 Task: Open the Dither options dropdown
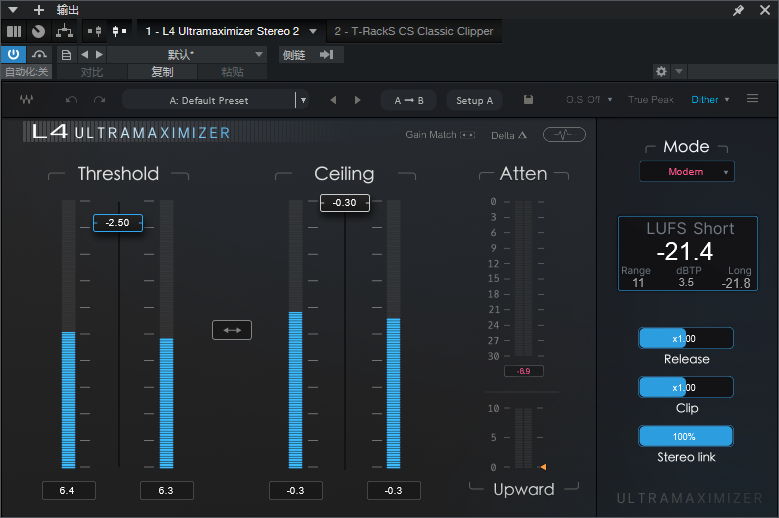[710, 100]
